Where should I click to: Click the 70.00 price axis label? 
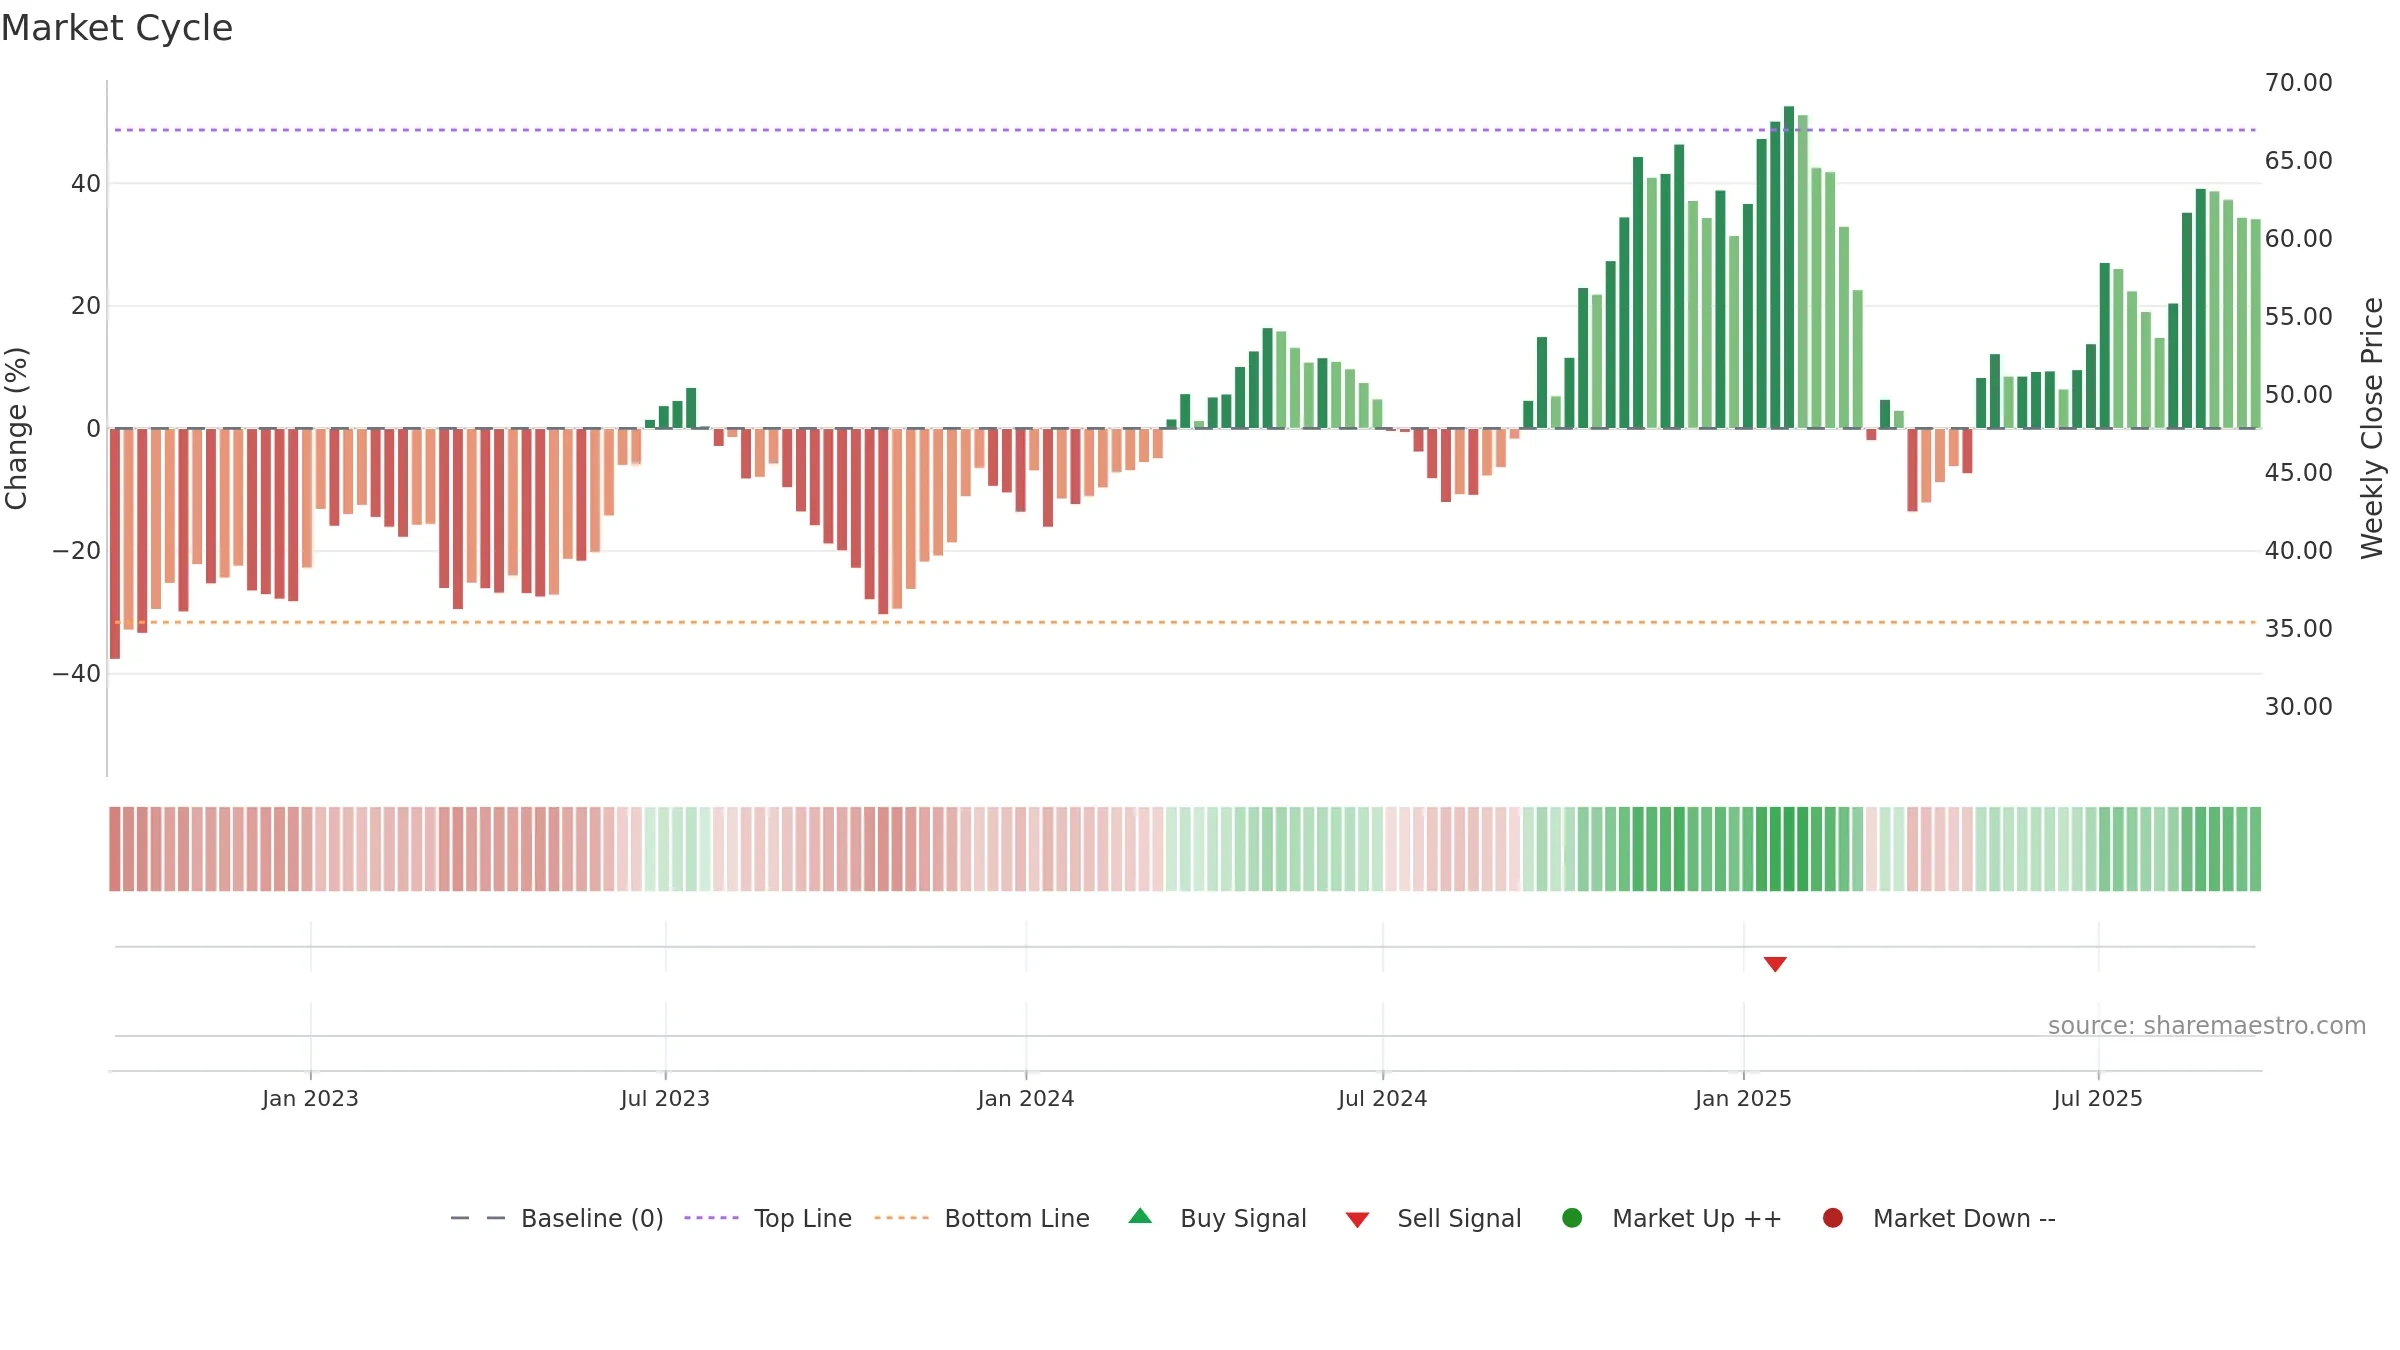[2298, 83]
